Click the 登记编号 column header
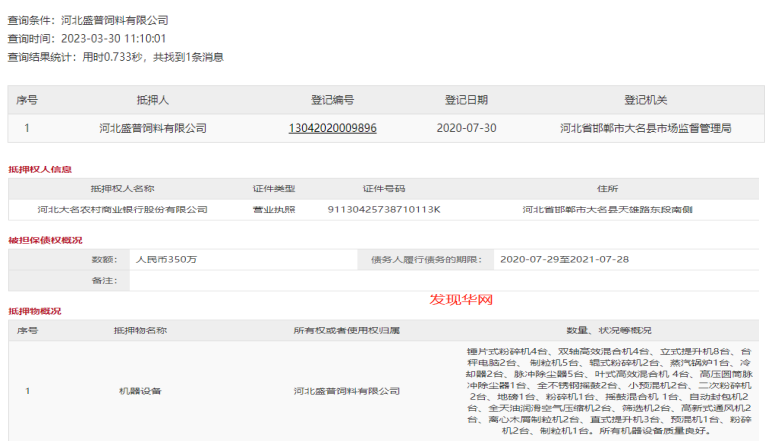The width and height of the screenshot is (769, 445). coord(333,100)
